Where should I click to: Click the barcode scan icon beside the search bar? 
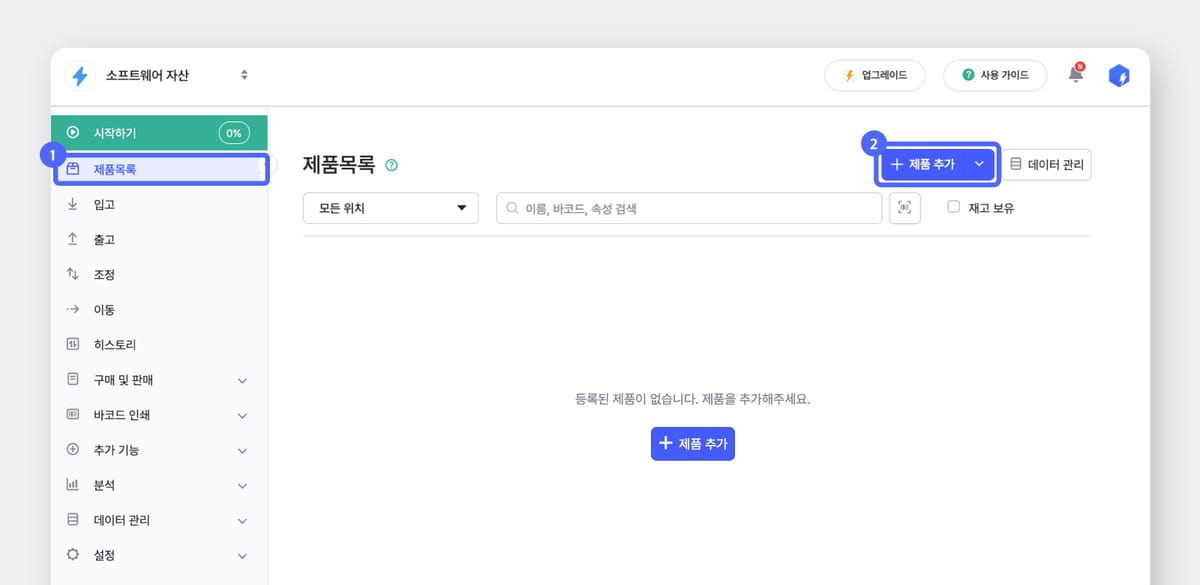[x=905, y=208]
